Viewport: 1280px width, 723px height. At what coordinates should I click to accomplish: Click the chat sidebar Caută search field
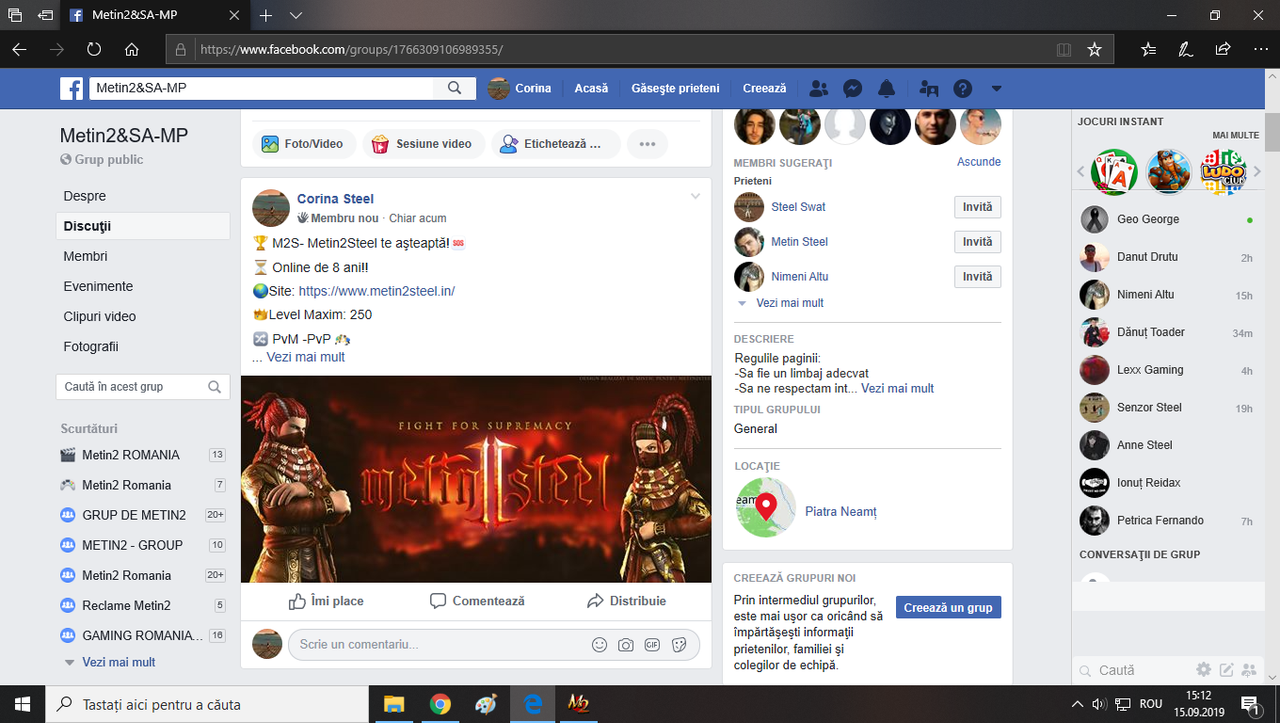[x=1134, y=670]
